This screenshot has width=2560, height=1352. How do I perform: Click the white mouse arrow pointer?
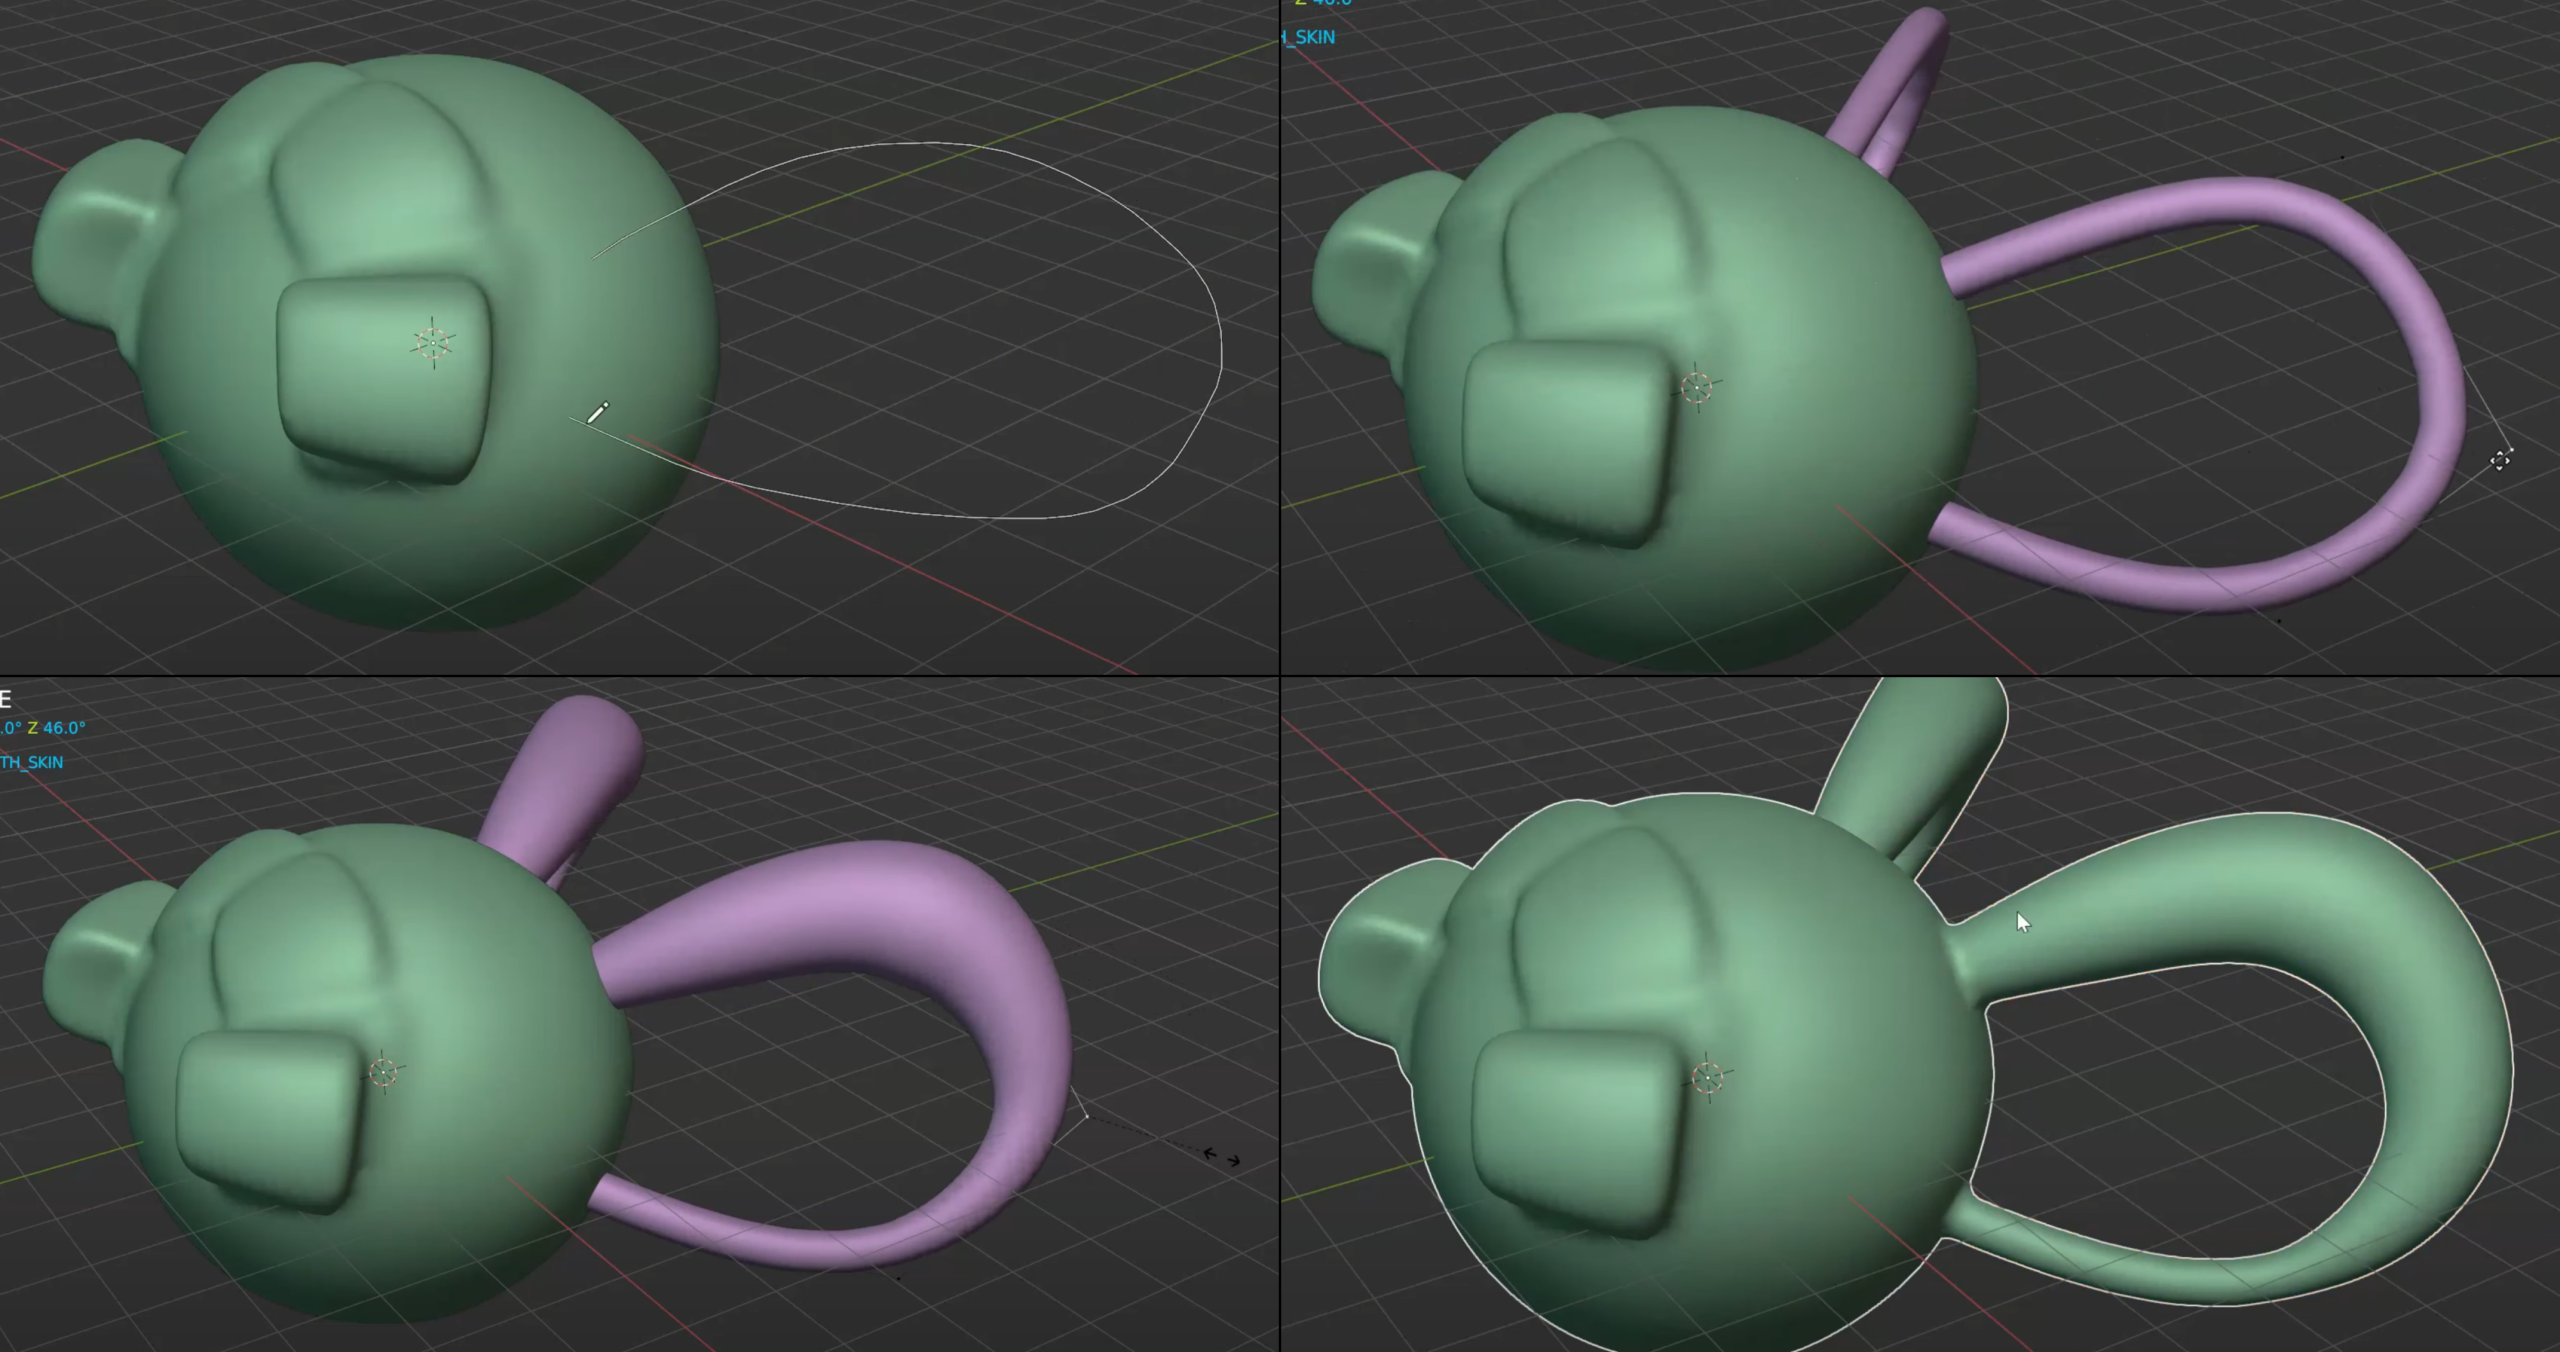(2023, 922)
